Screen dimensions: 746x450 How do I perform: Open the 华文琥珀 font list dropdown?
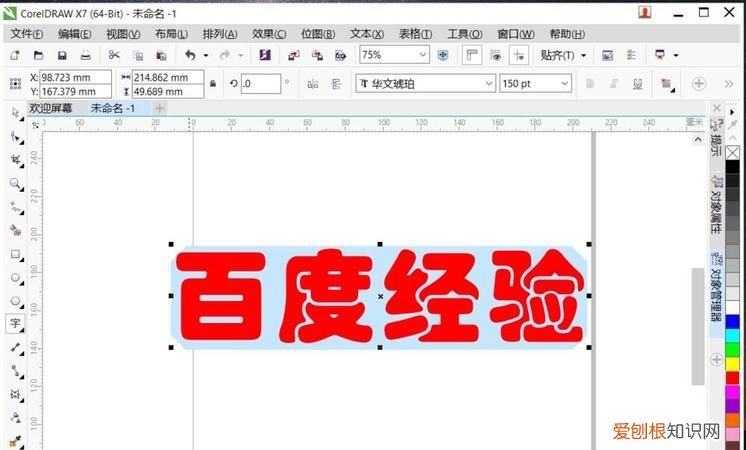489,84
